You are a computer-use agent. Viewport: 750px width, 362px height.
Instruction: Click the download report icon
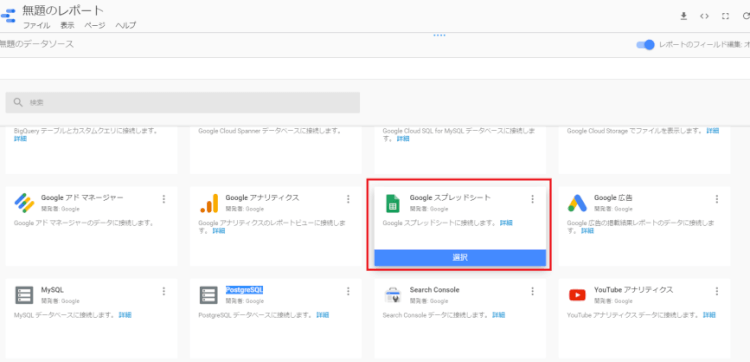coord(684,16)
